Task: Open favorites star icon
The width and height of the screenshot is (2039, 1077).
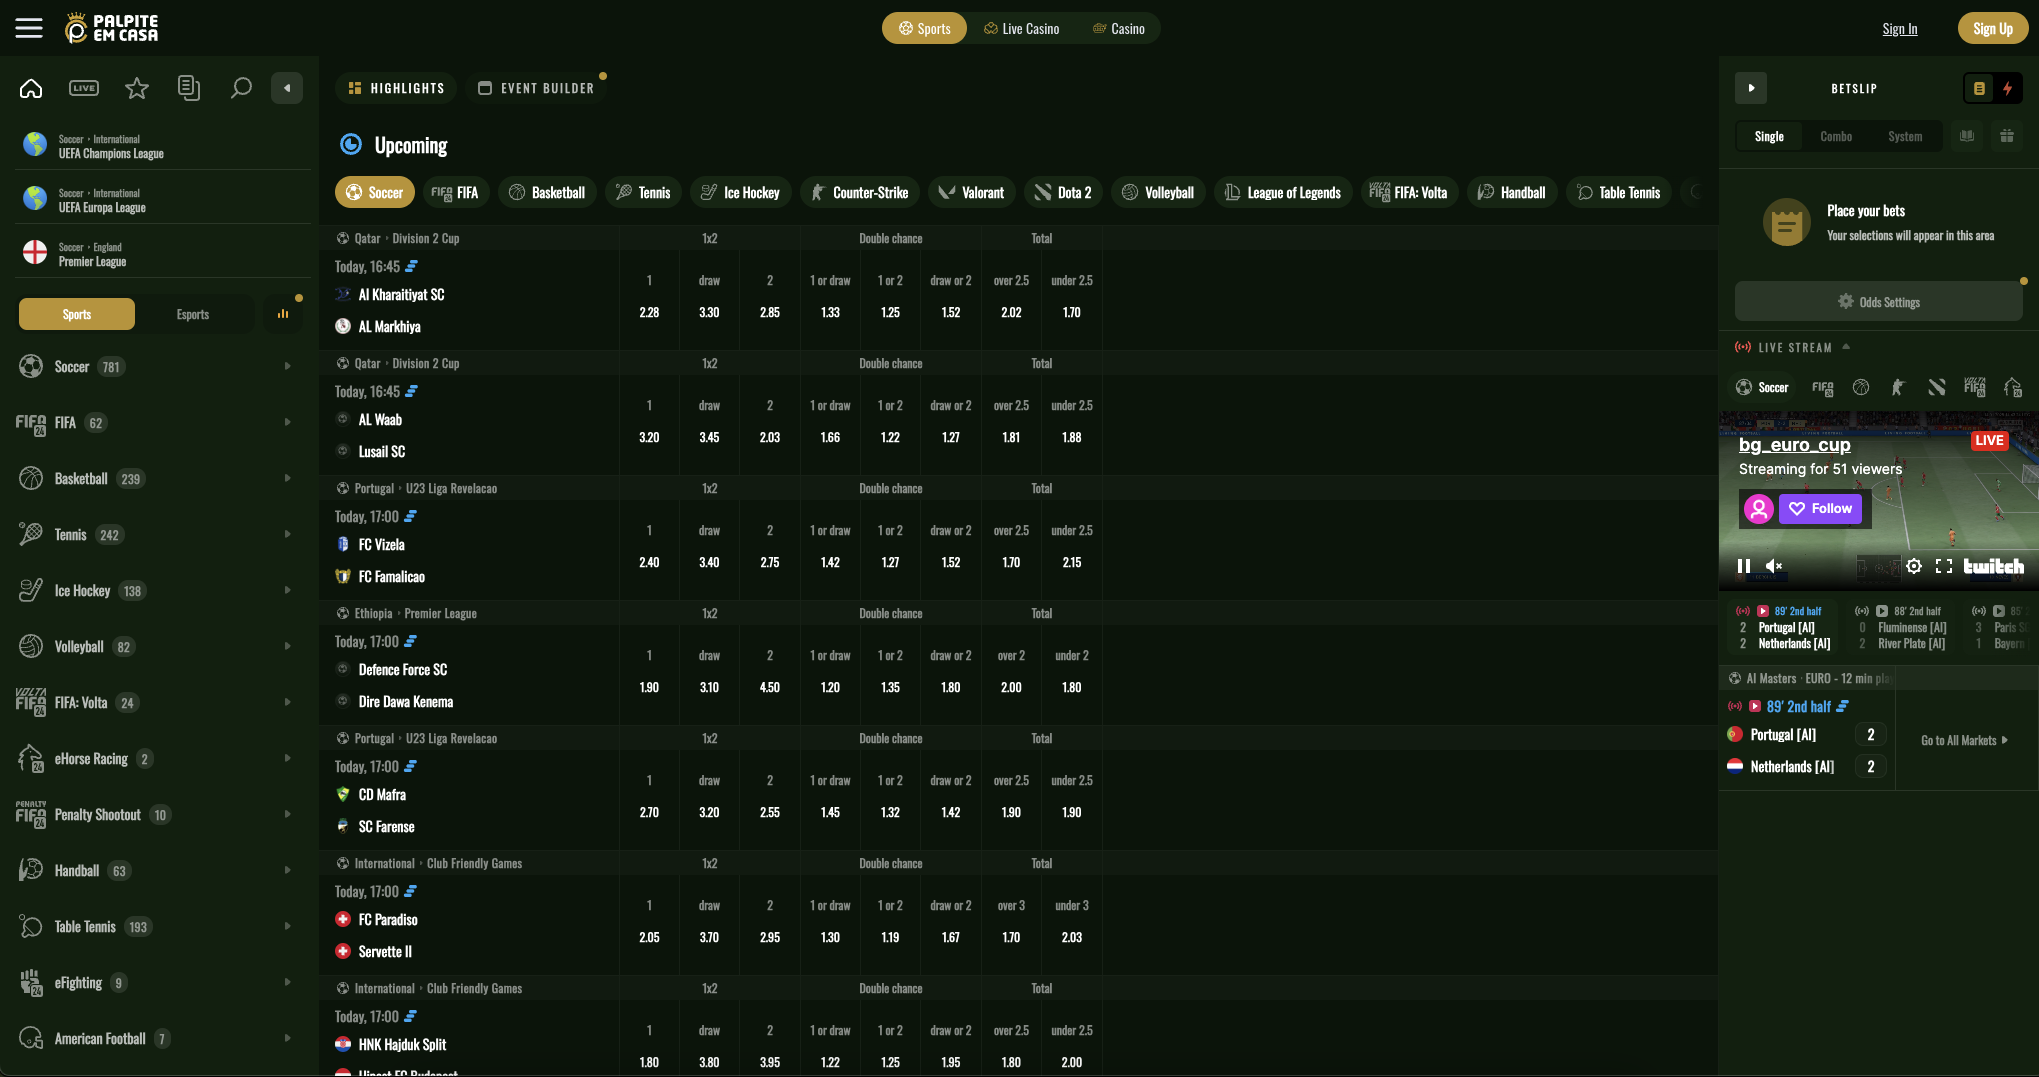Action: [x=137, y=88]
